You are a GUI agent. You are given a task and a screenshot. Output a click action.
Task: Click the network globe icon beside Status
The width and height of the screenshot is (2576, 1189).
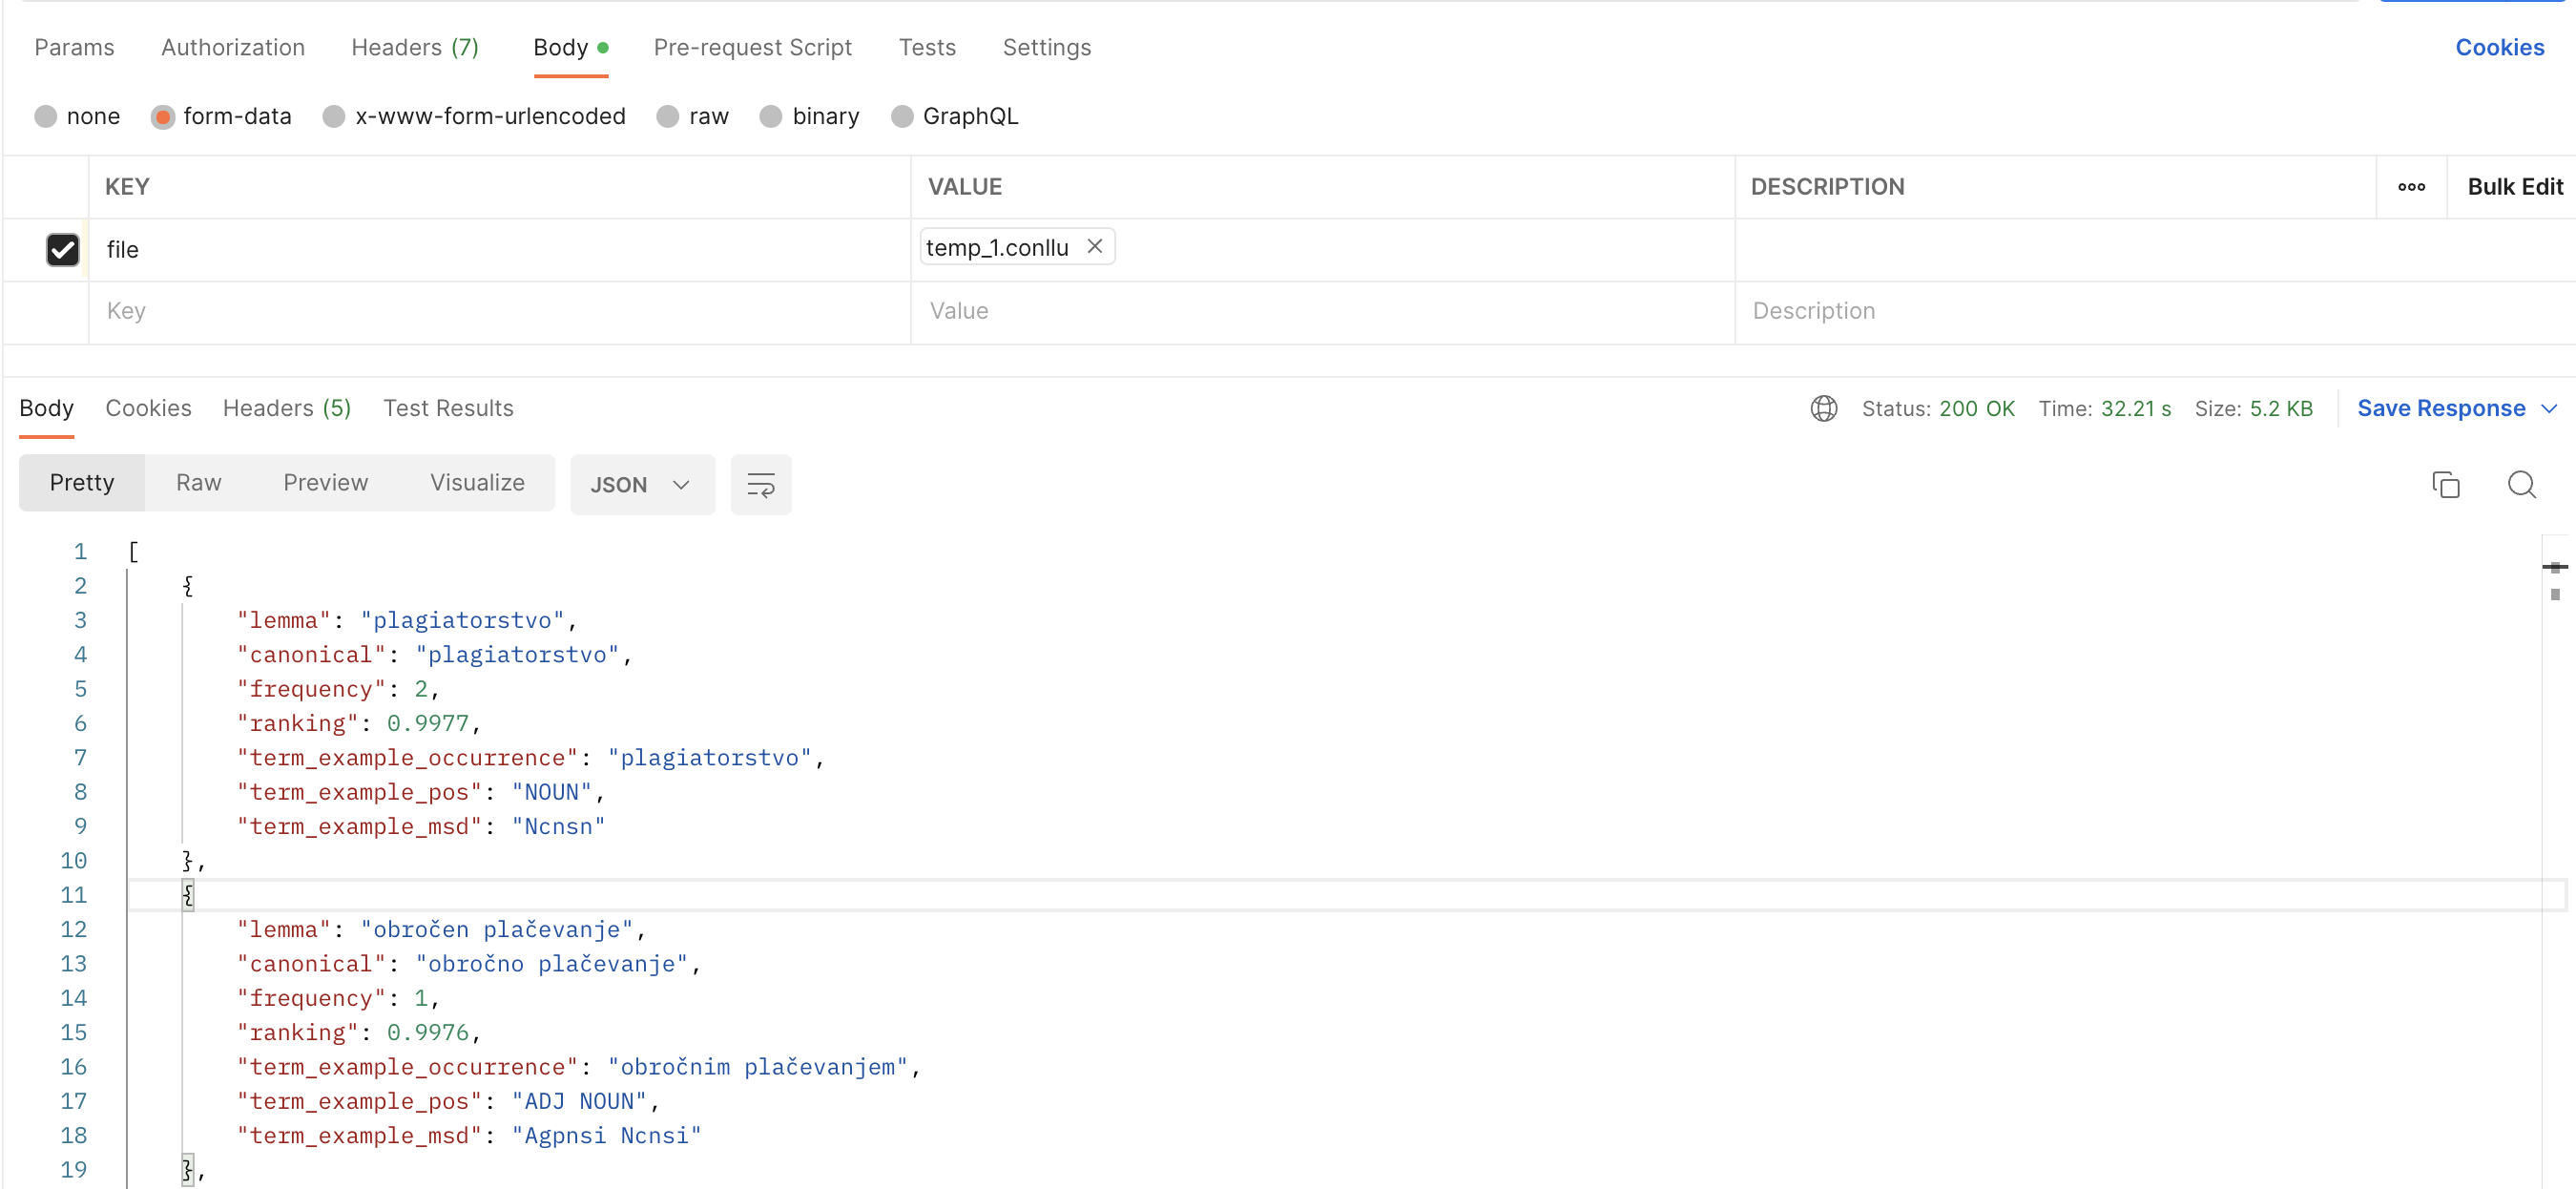coord(1823,408)
